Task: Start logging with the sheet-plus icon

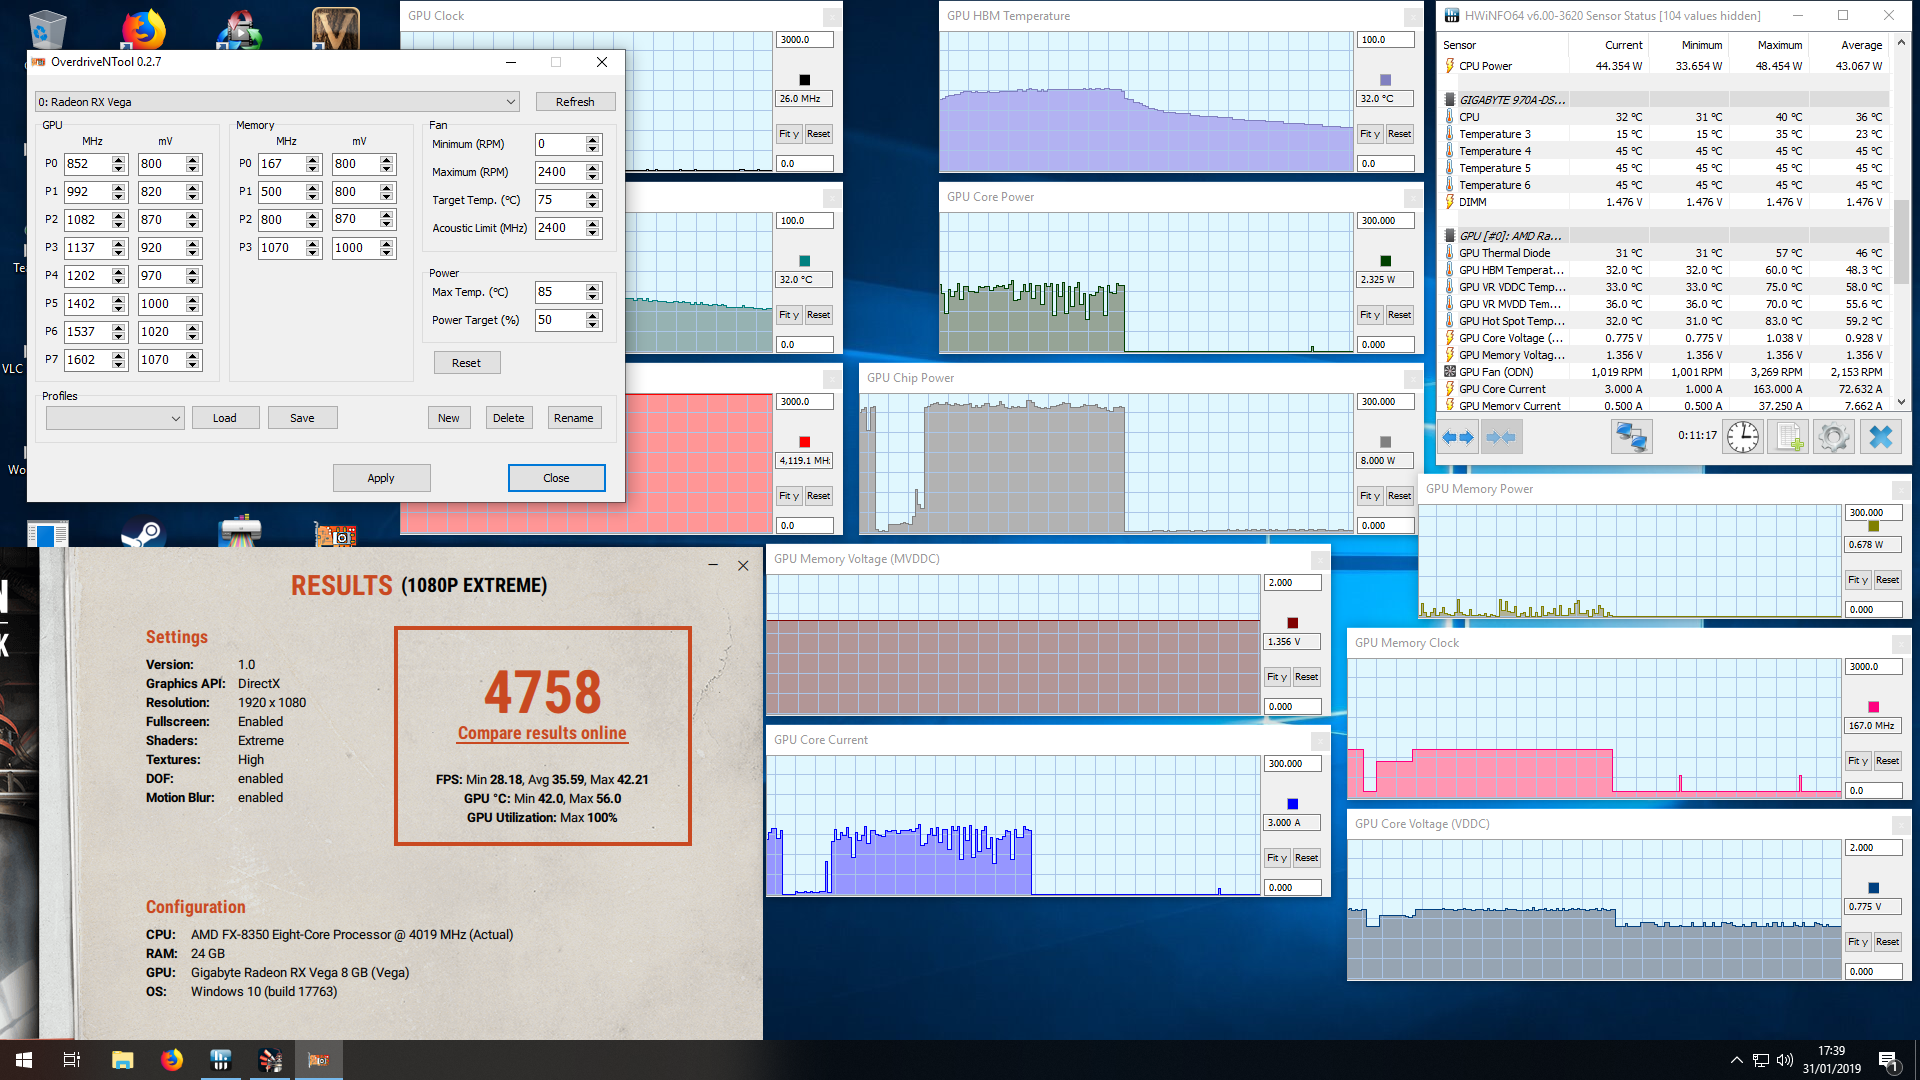Action: coord(1788,437)
